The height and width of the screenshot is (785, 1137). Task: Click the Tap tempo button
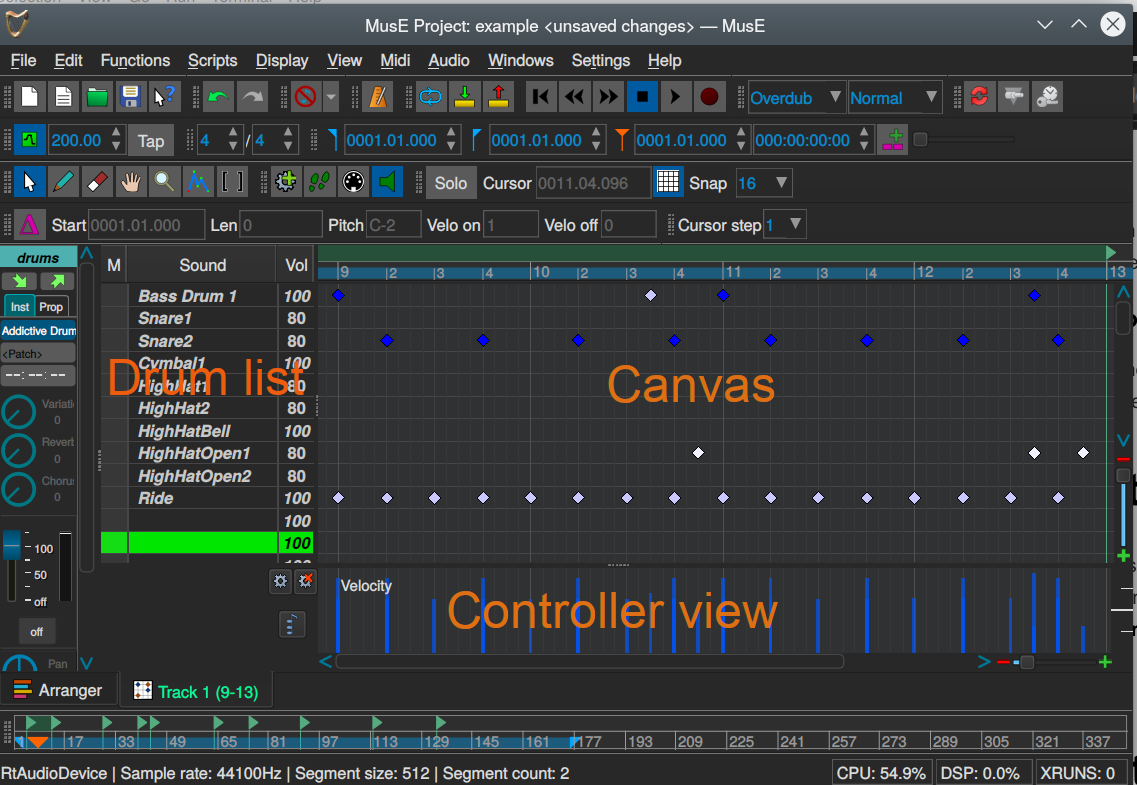[x=151, y=140]
